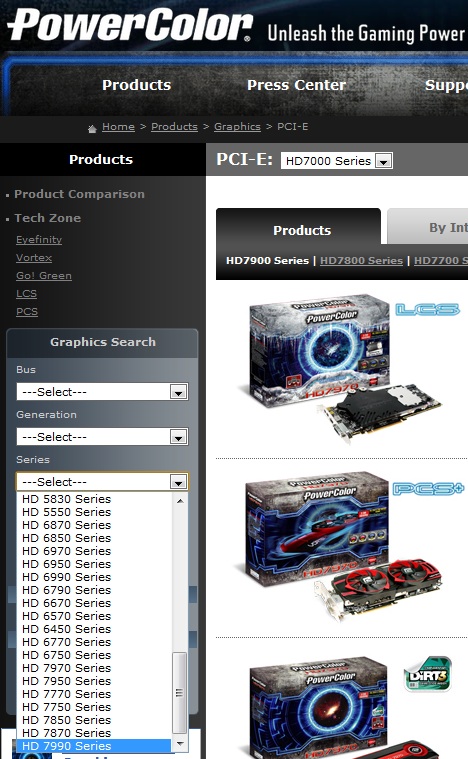This screenshot has height=759, width=468.
Task: Click scroll-up arrow in series list
Action: coord(180,501)
